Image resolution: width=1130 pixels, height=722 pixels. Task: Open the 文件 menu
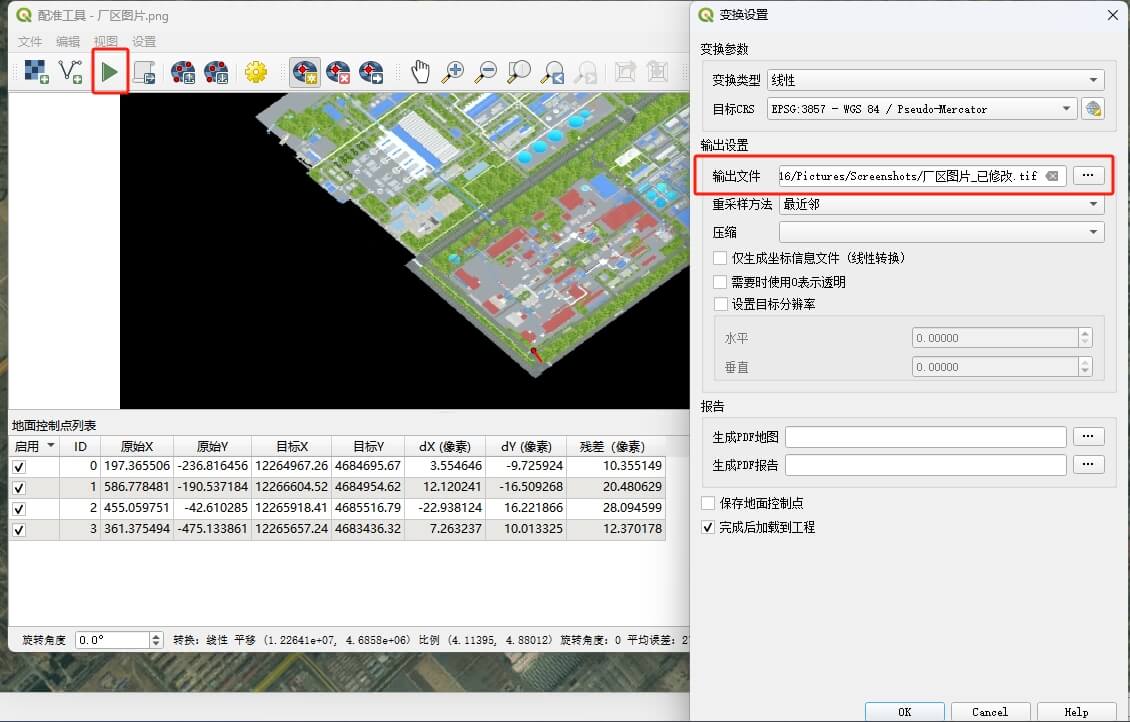(30, 41)
